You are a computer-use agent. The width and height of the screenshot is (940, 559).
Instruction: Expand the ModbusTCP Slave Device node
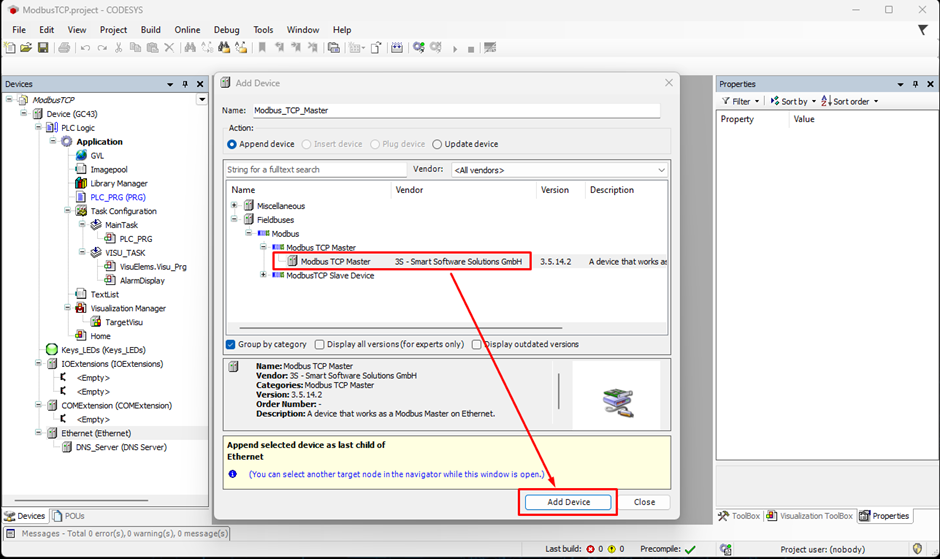(264, 275)
